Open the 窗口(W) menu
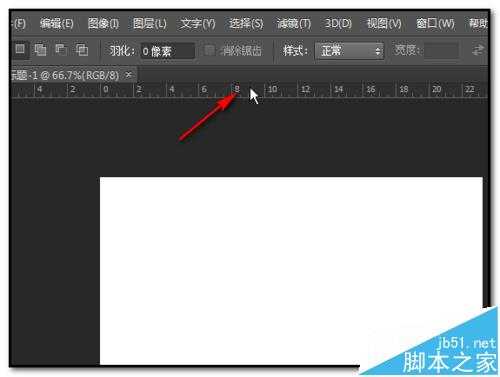The image size is (500, 377). 435,24
